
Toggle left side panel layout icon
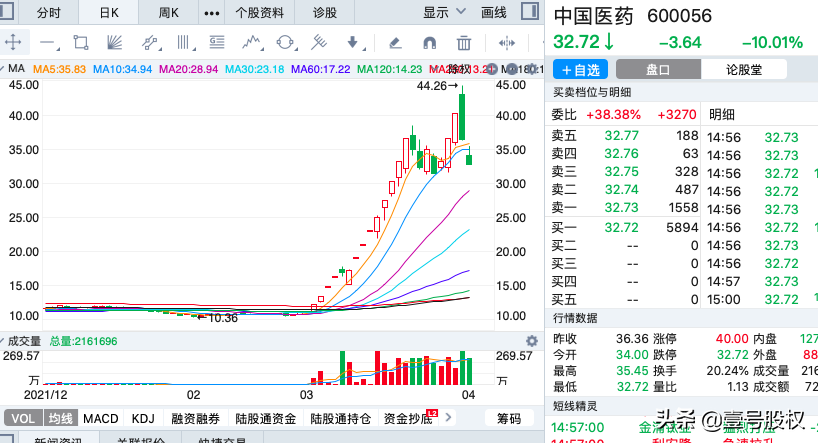click(6, 11)
